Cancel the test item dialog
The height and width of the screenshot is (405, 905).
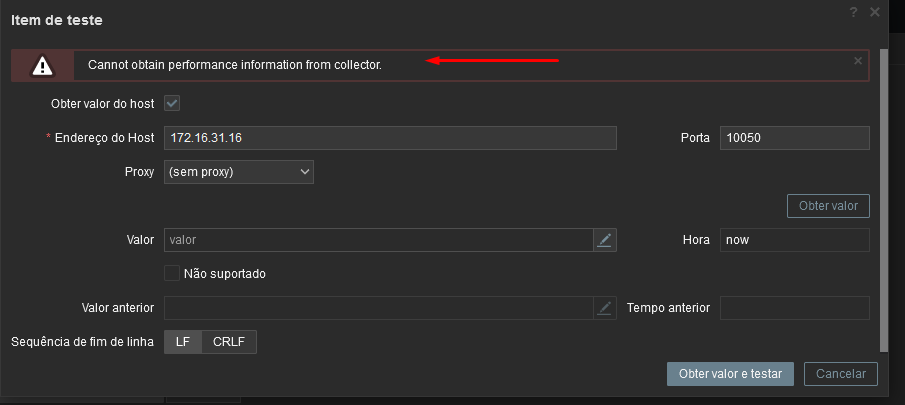(x=841, y=374)
